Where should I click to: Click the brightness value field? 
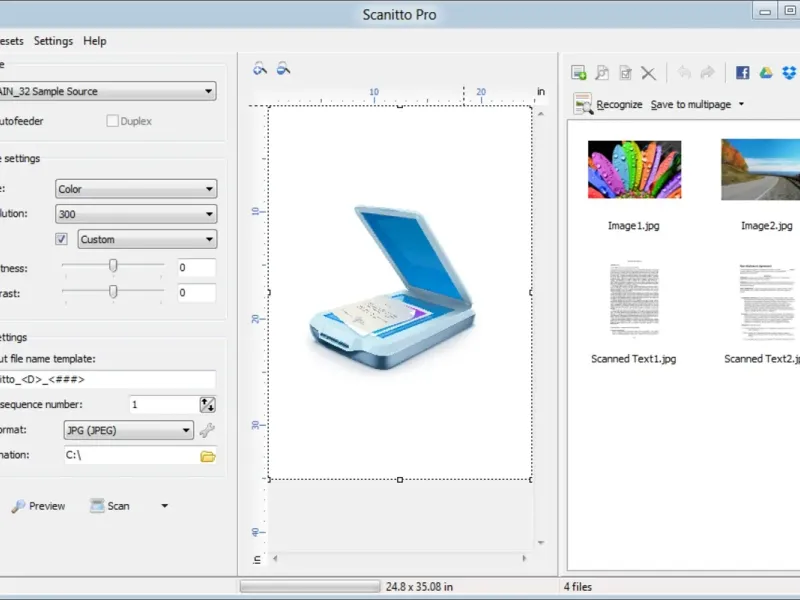[x=196, y=267]
